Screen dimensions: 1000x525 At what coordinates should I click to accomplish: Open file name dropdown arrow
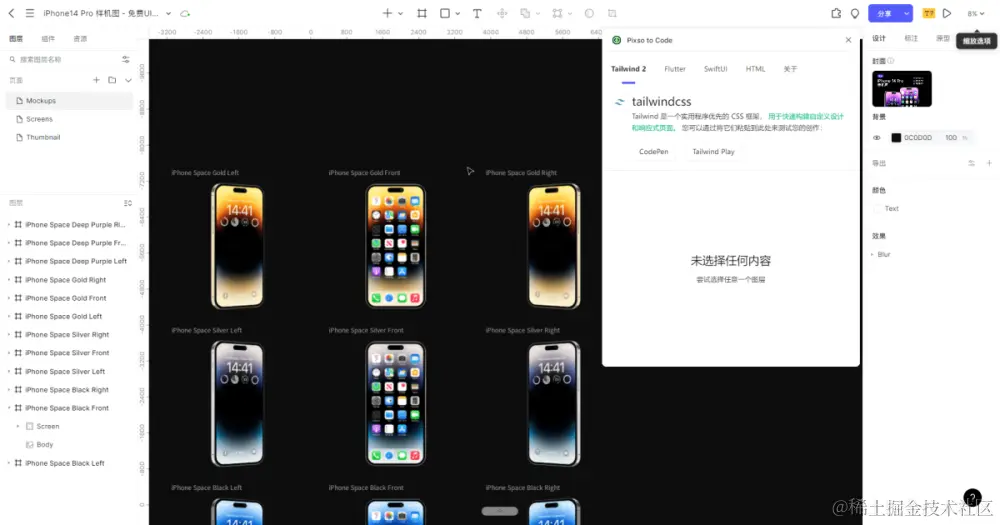[x=168, y=13]
